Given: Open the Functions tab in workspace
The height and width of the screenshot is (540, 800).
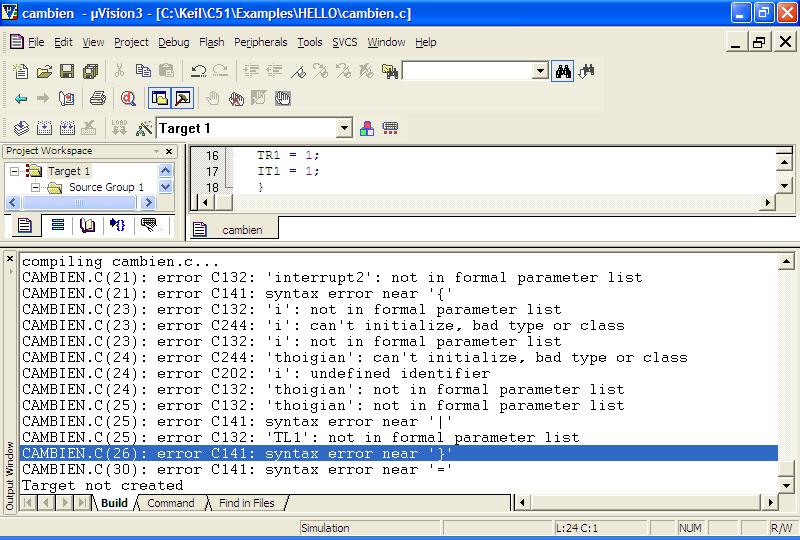Looking at the screenshot, I should pyautogui.click(x=117, y=225).
